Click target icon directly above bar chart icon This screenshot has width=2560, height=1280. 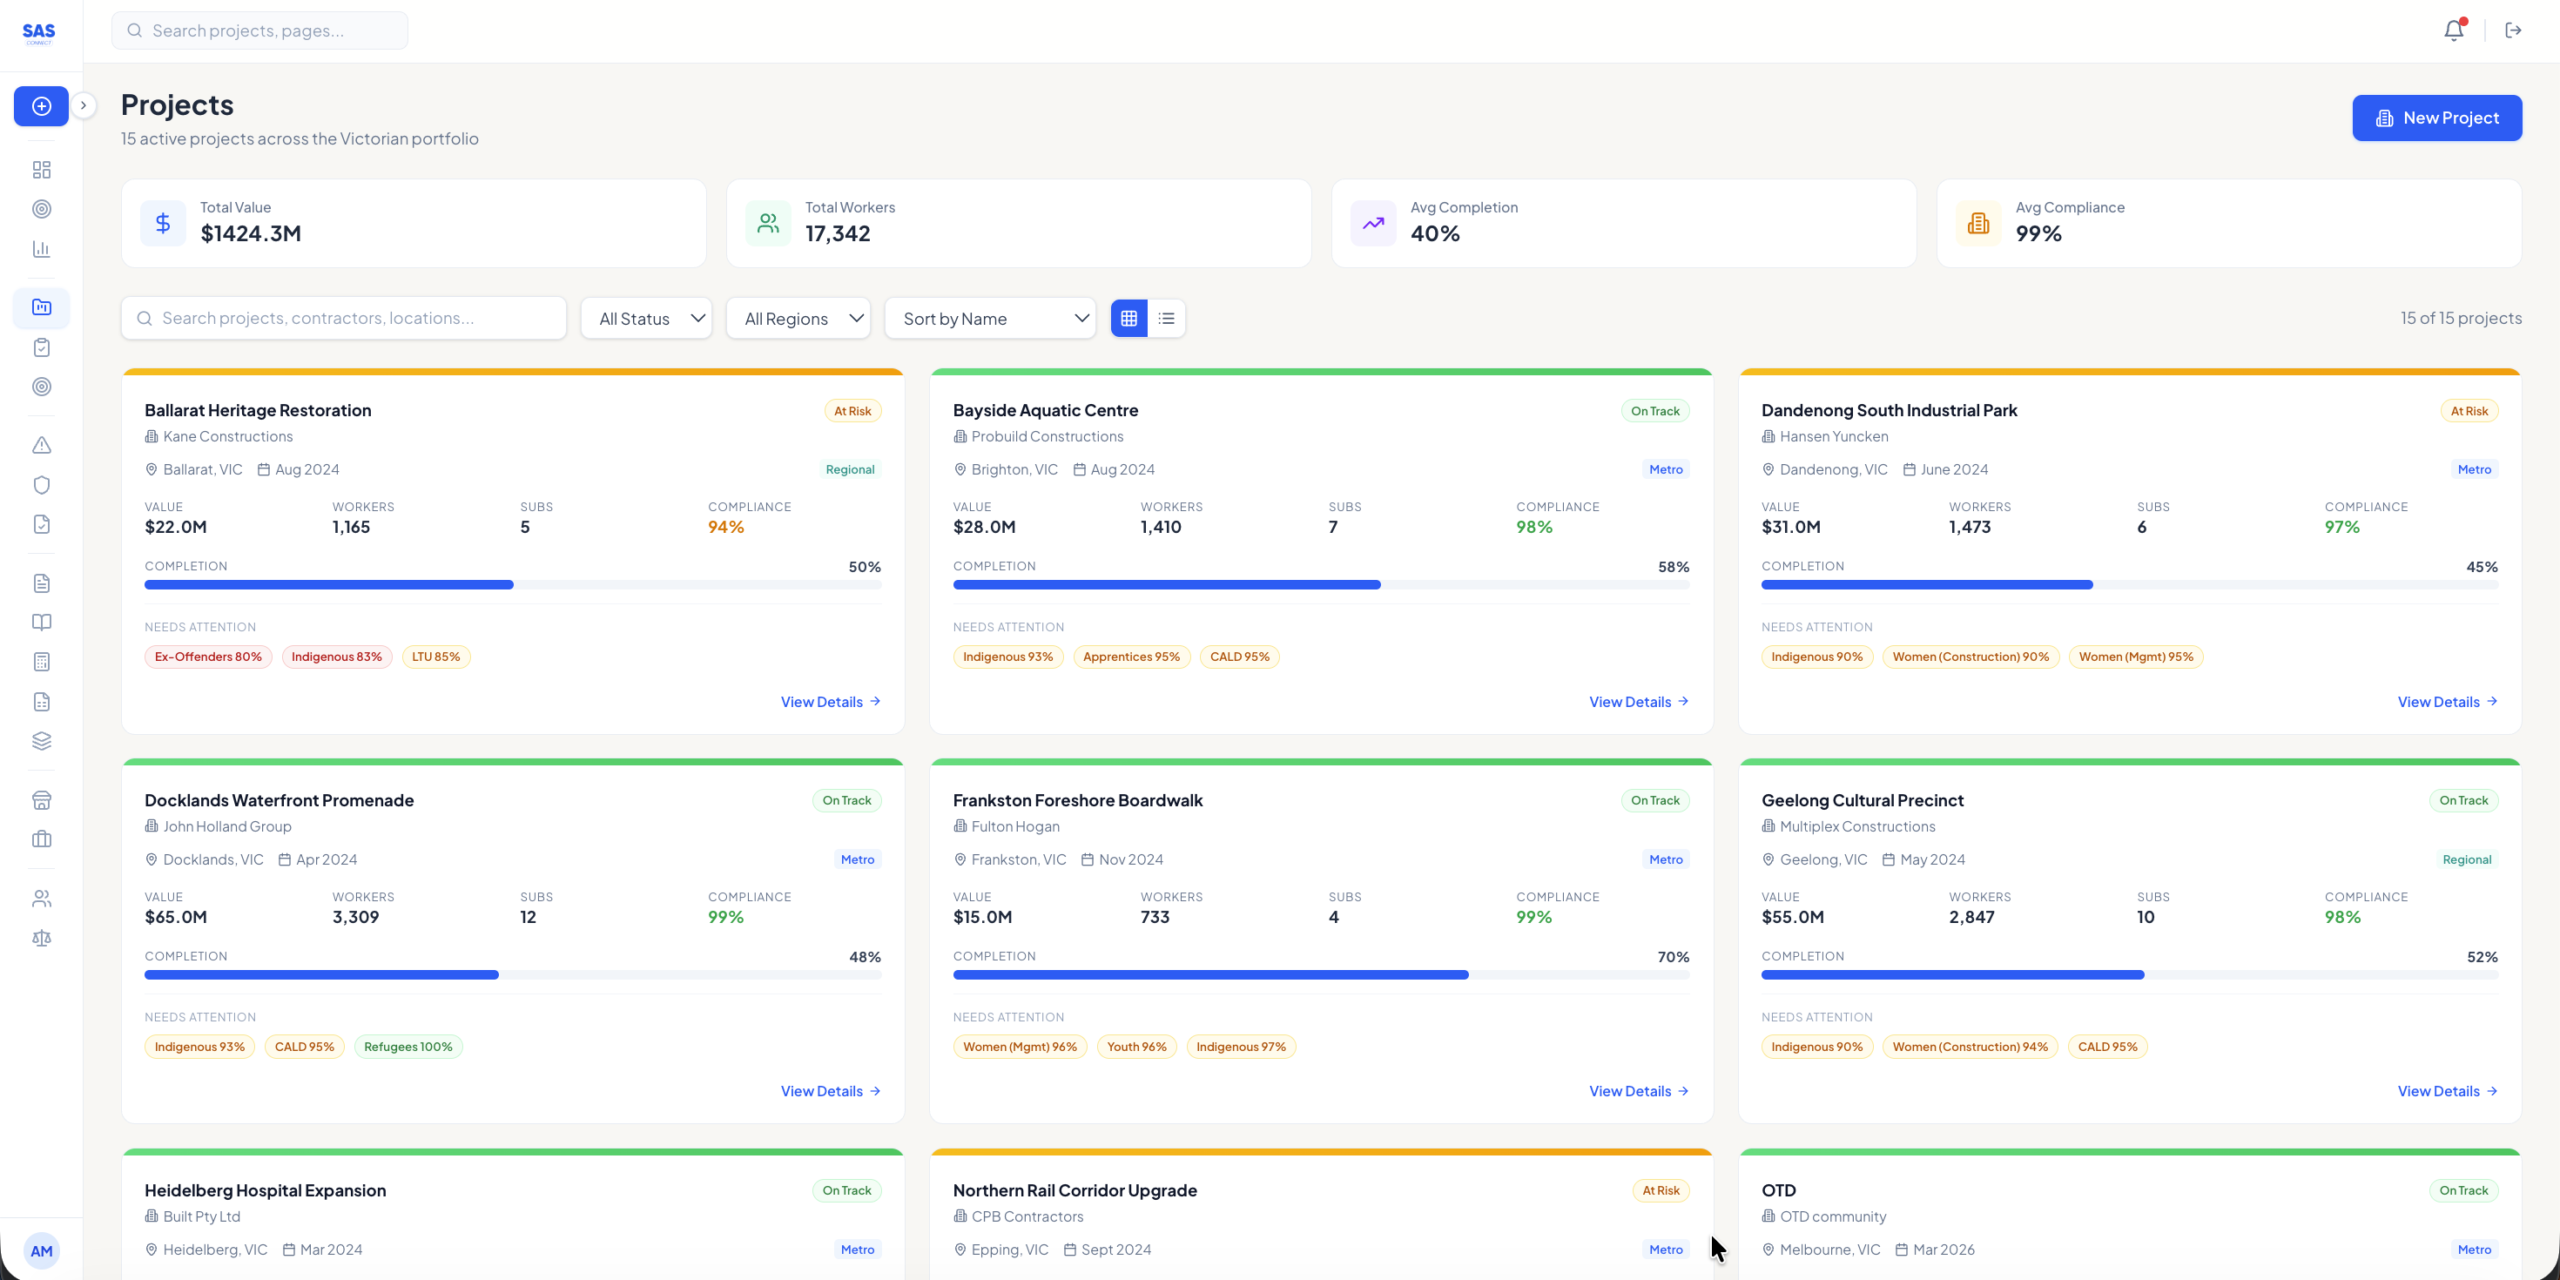(x=41, y=209)
